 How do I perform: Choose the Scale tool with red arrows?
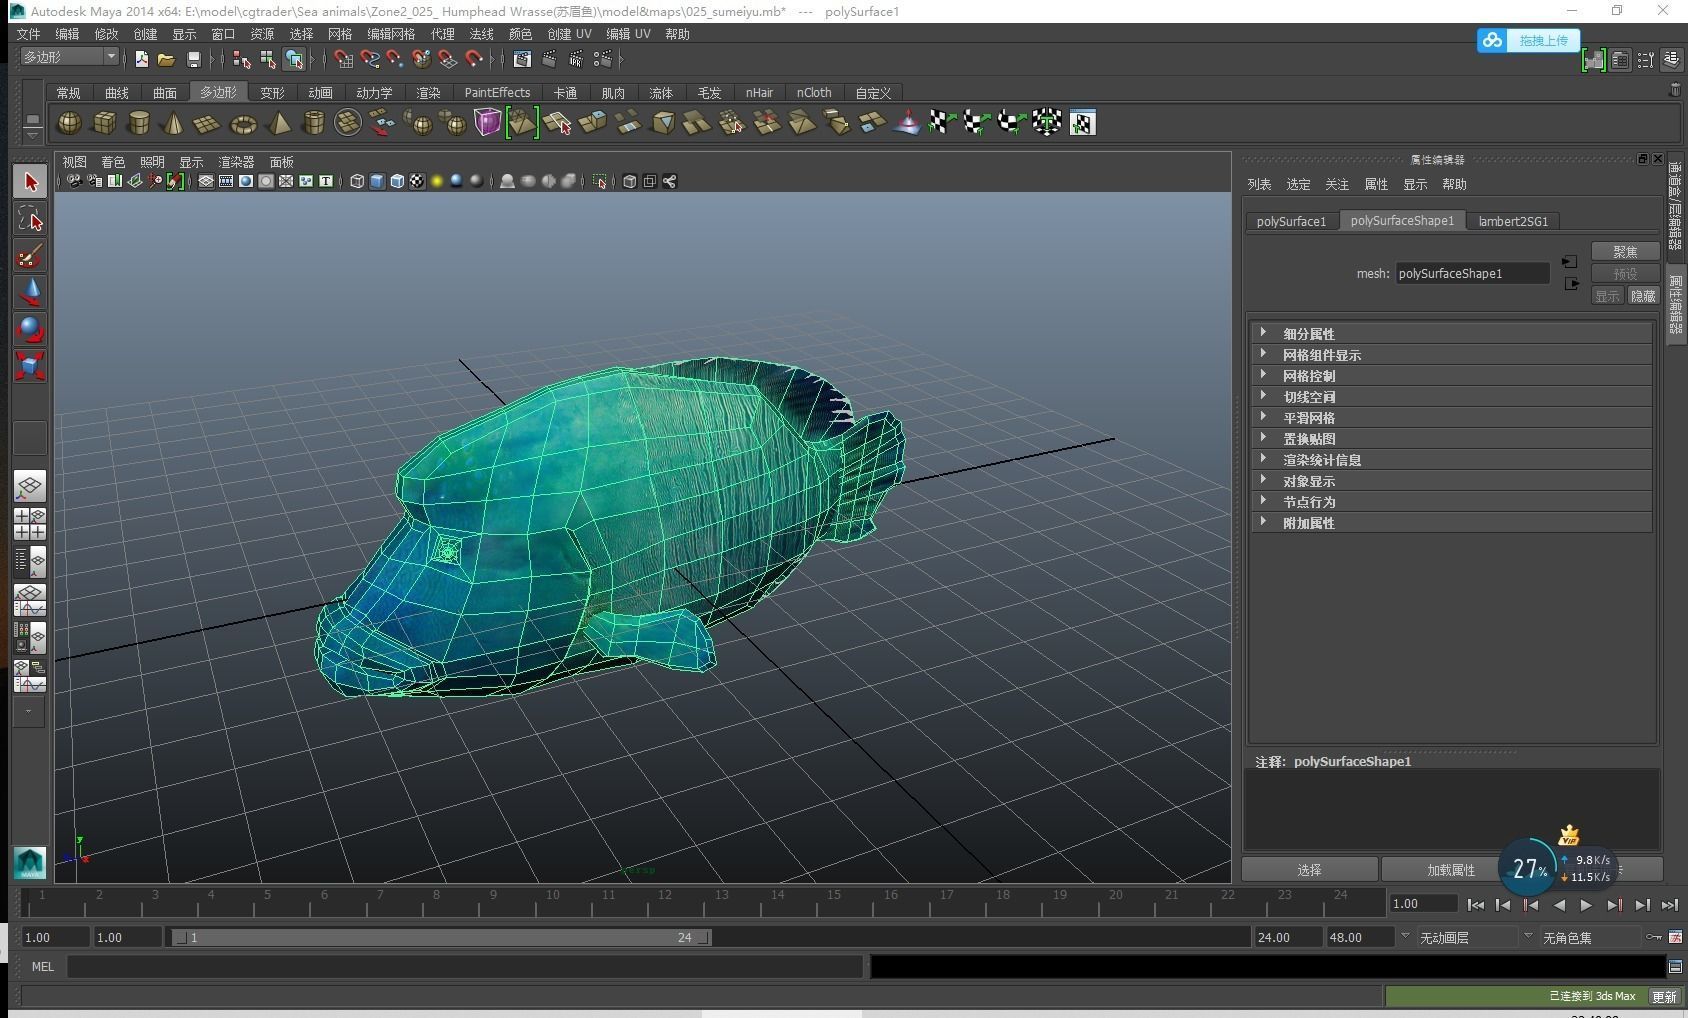point(30,366)
